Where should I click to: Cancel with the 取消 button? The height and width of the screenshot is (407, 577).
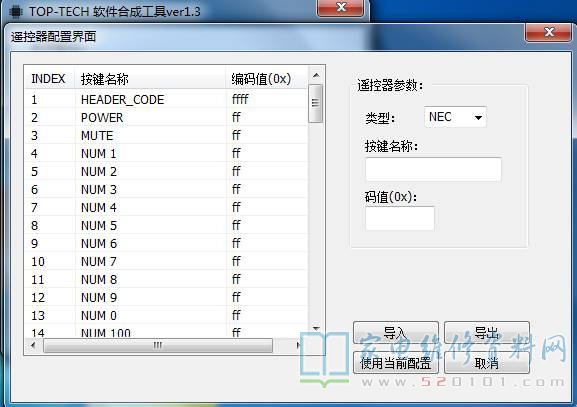pos(486,363)
